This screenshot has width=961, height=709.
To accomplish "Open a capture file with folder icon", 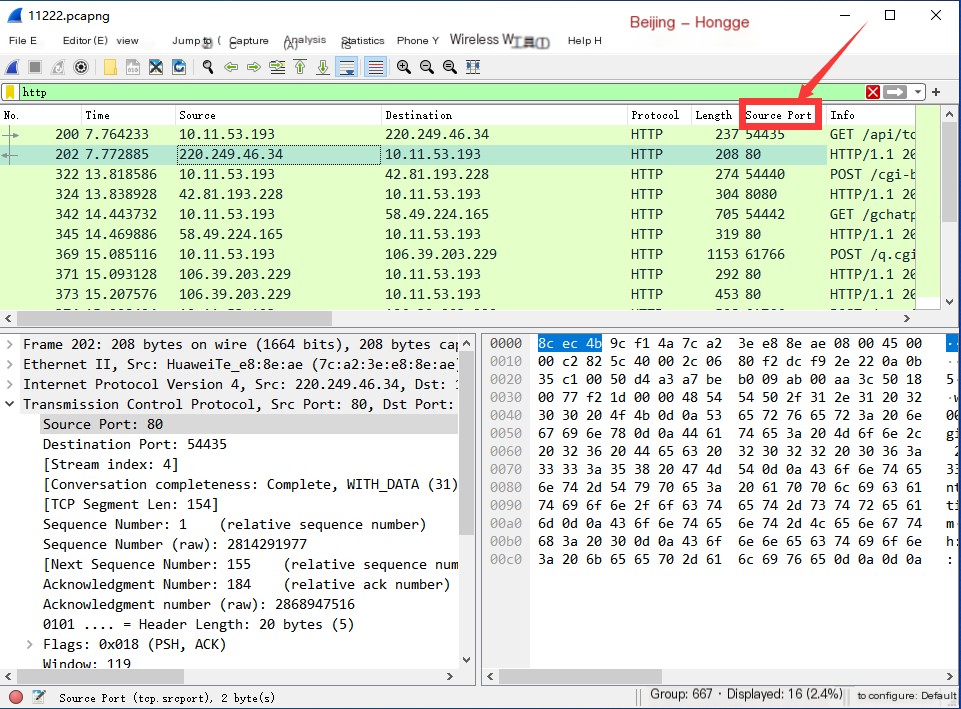I will point(110,67).
